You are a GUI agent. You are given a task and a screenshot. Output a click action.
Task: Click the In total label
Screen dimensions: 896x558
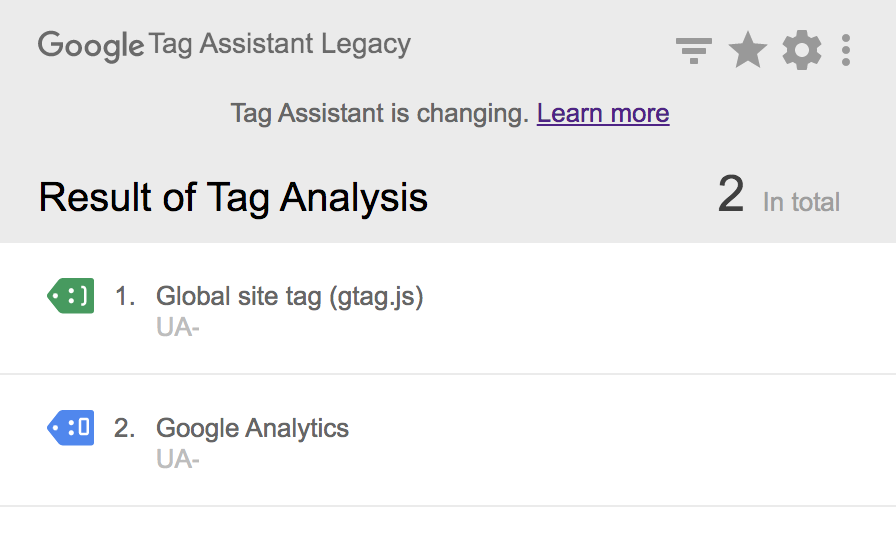pyautogui.click(x=801, y=202)
